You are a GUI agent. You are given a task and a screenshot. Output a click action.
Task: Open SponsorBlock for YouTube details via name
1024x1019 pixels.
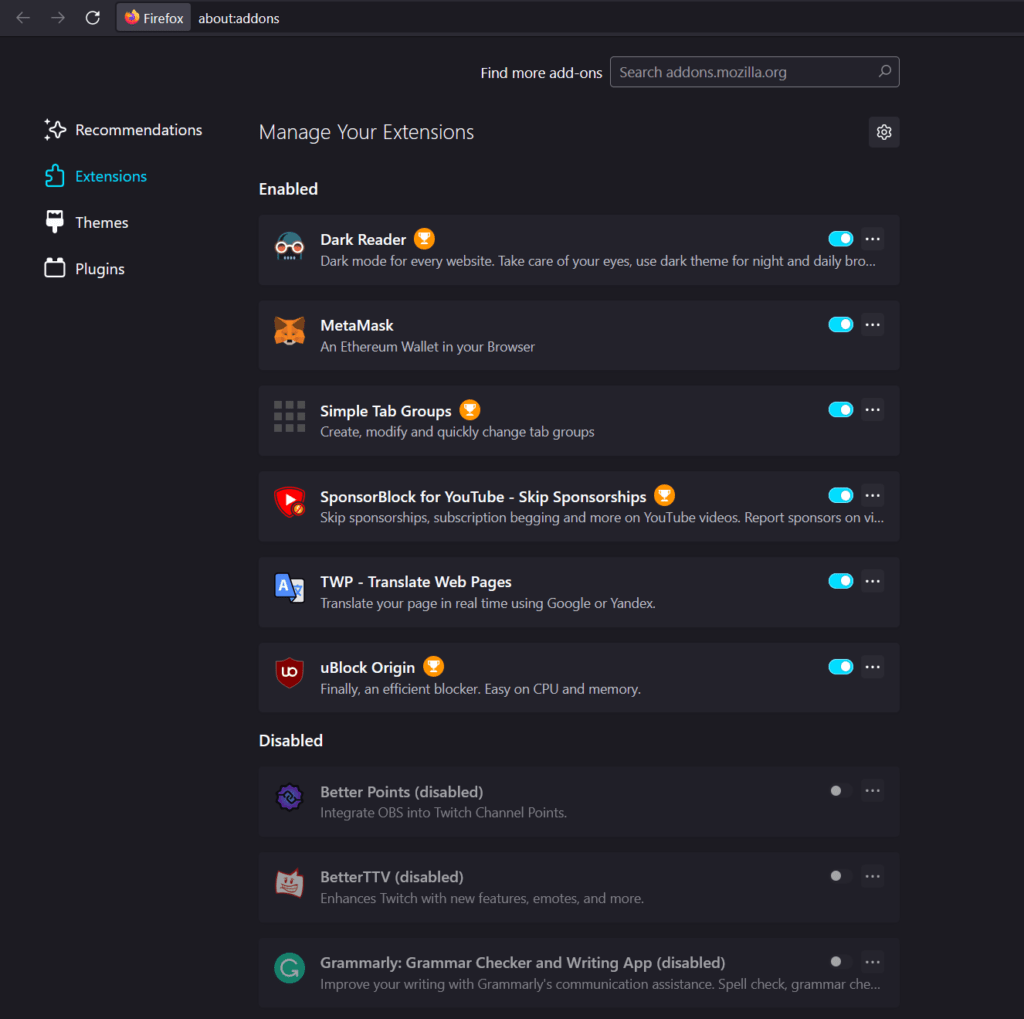click(x=483, y=497)
